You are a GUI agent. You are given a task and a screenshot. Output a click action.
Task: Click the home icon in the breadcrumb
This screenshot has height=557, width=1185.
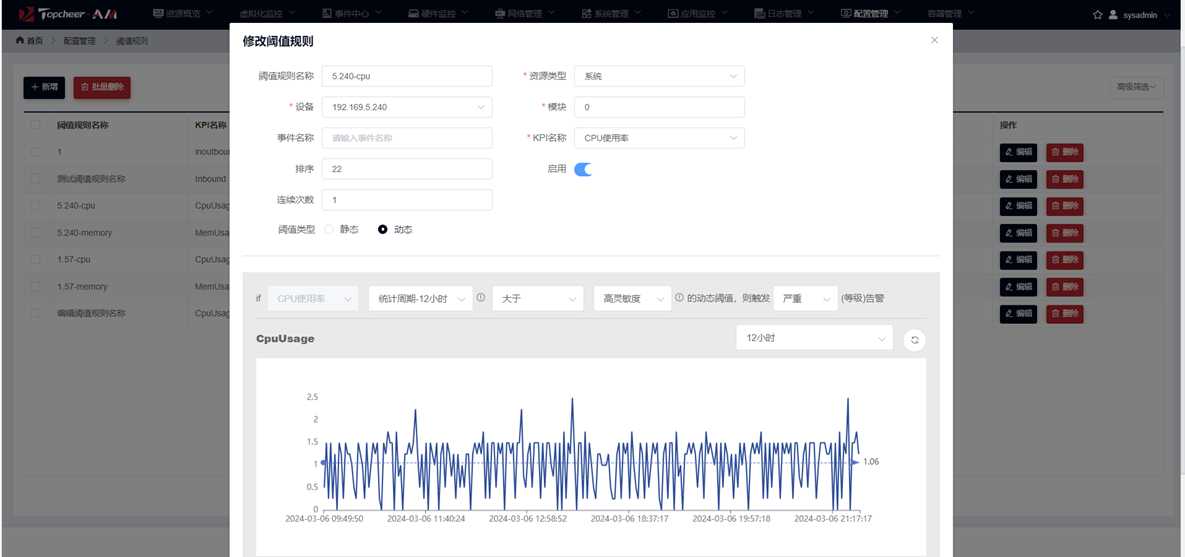(x=20, y=41)
